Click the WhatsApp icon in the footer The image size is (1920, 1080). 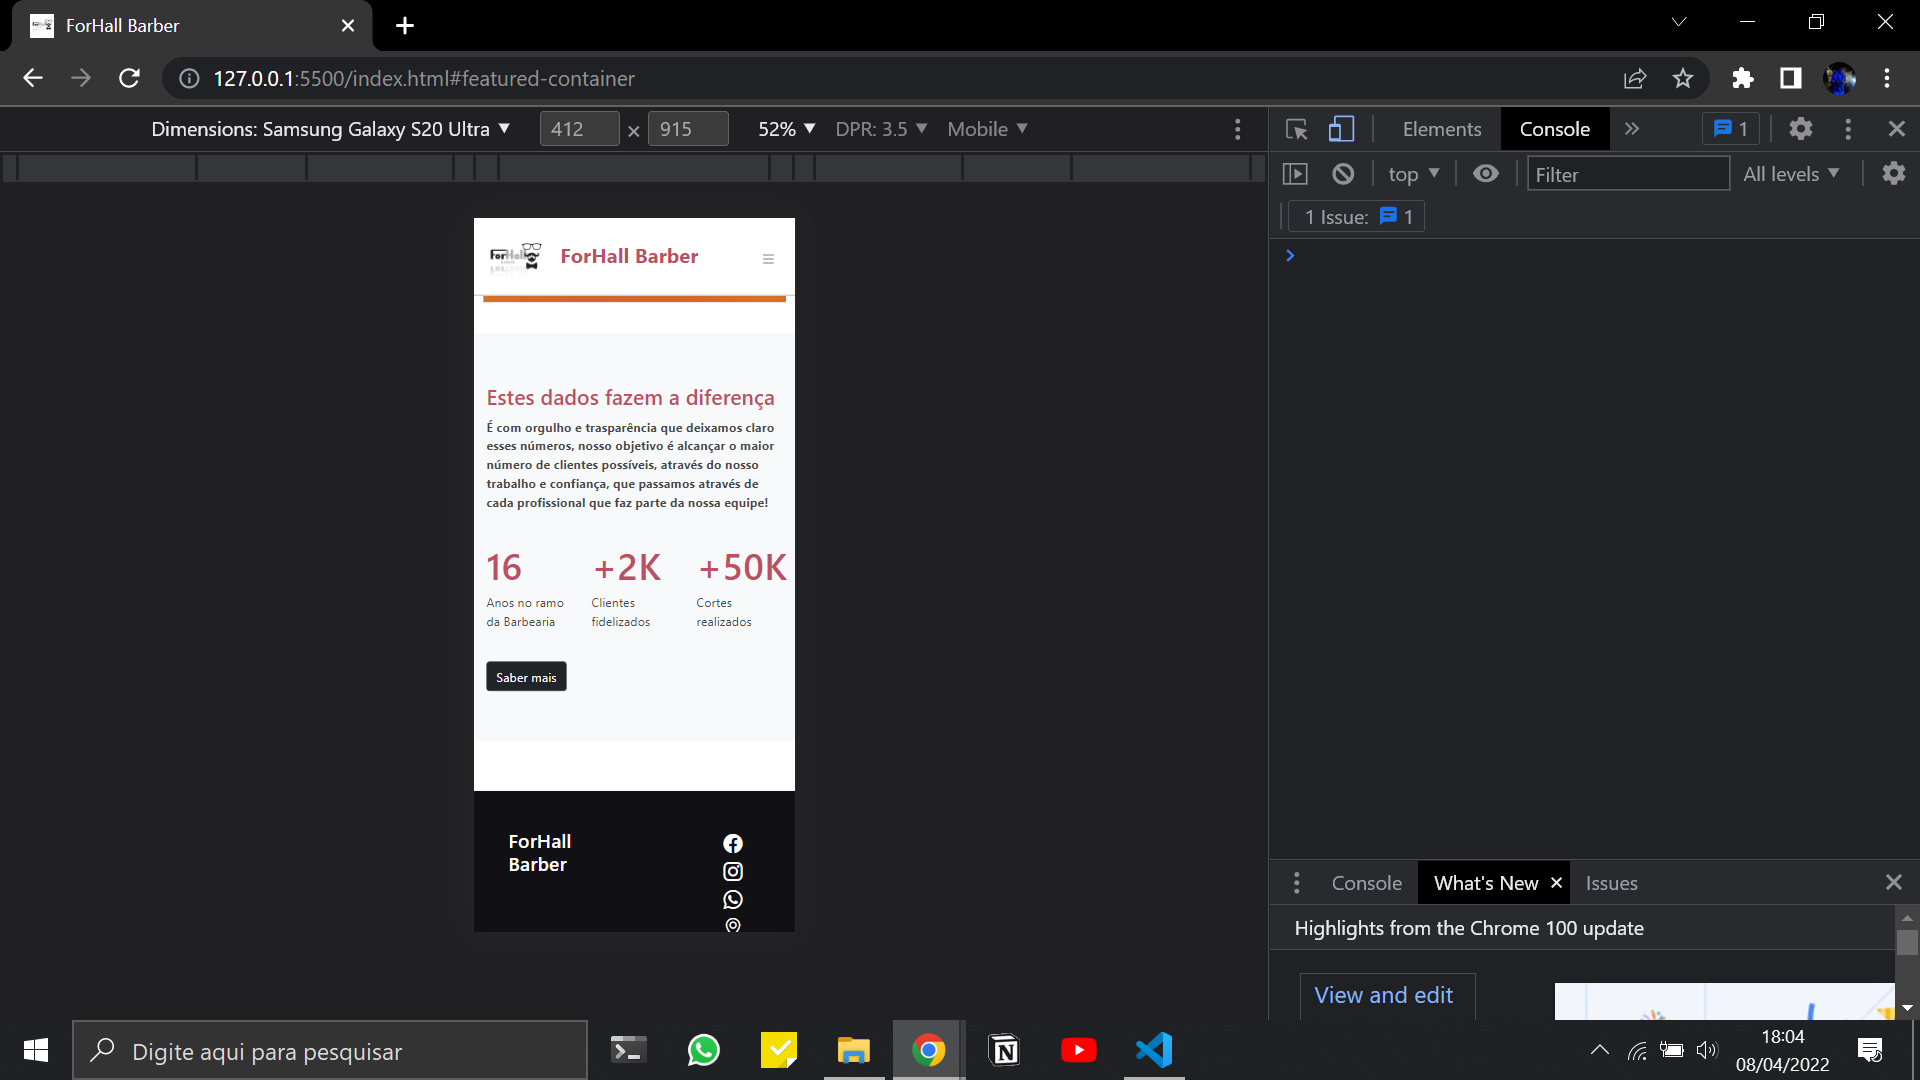pyautogui.click(x=733, y=899)
